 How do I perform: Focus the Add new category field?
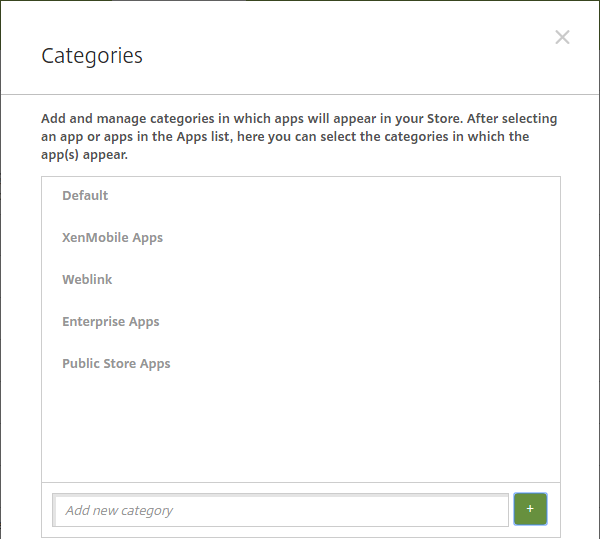point(280,510)
